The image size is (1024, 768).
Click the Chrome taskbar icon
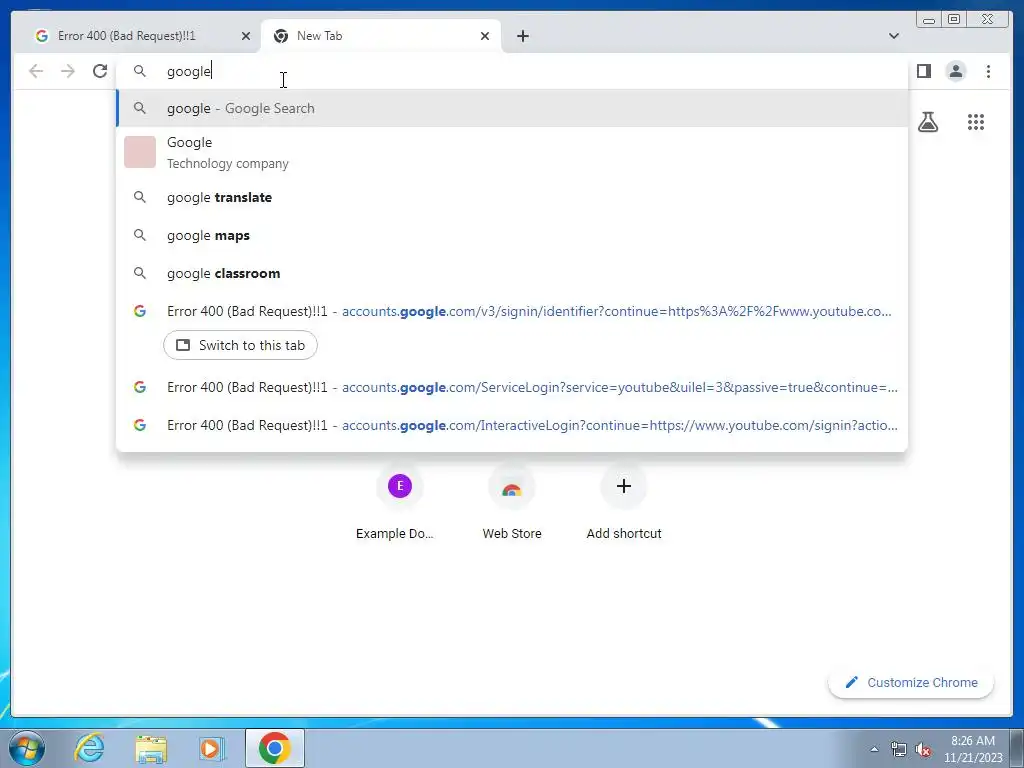[x=275, y=748]
